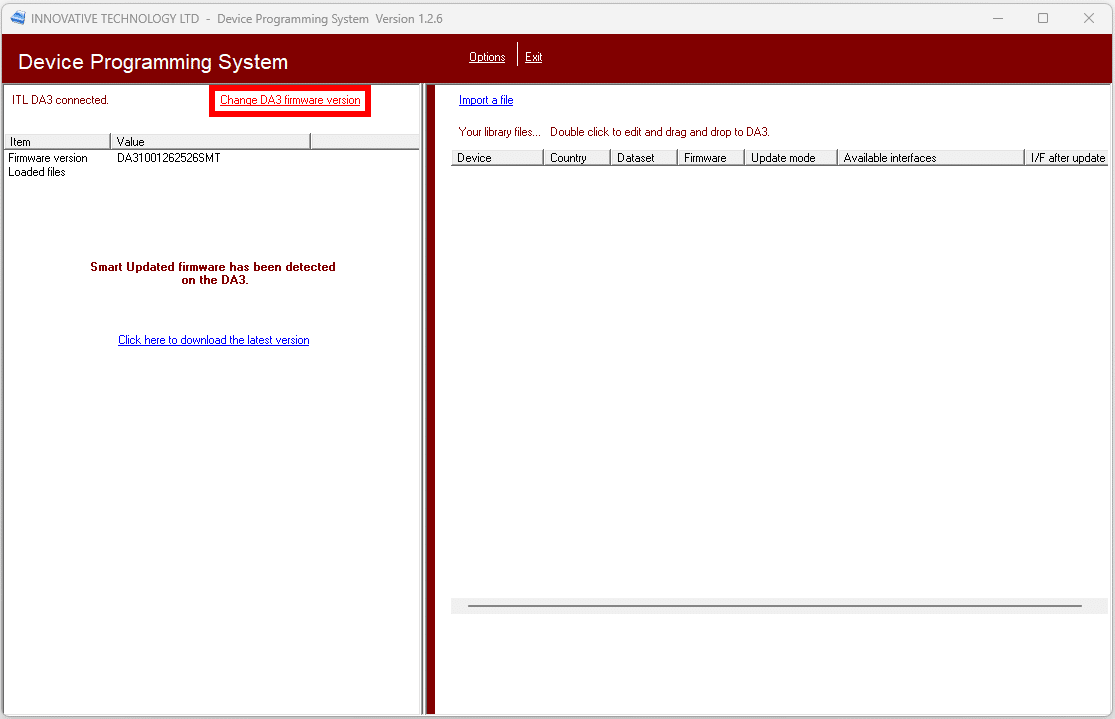Maximize the Device Programming System window
This screenshot has width=1115, height=719.
click(1043, 18)
